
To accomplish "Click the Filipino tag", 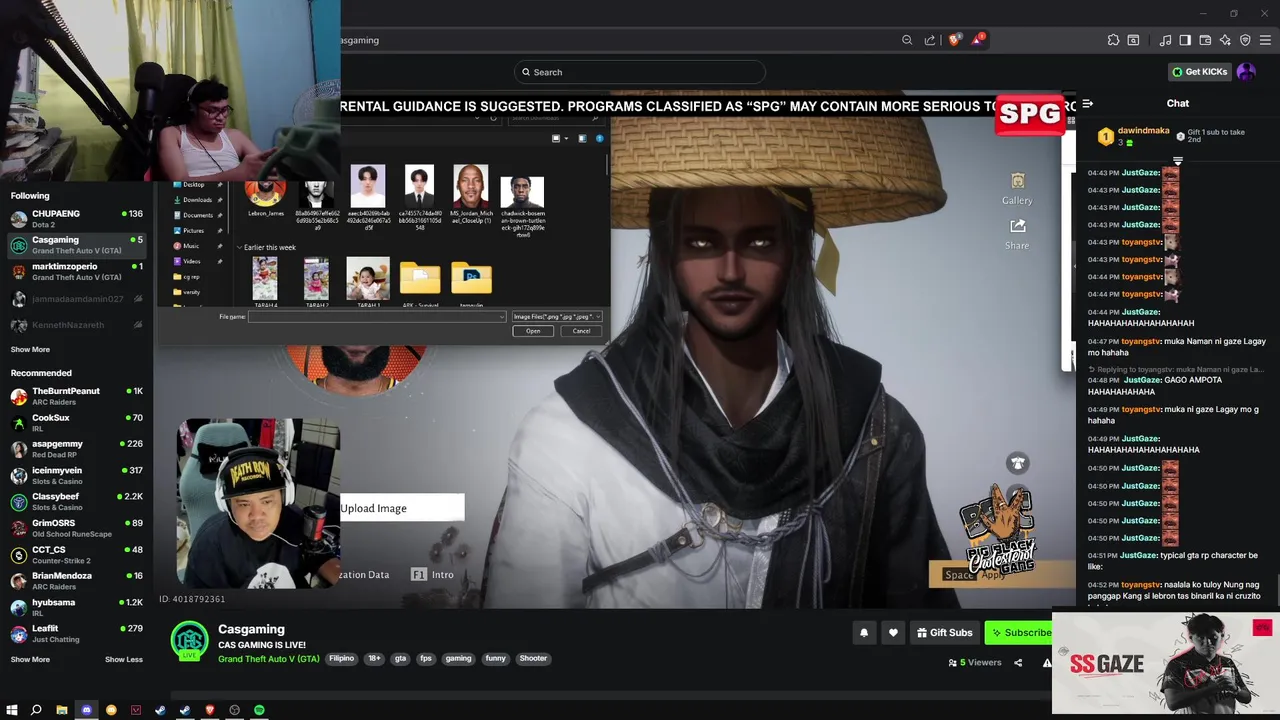I will coord(342,659).
